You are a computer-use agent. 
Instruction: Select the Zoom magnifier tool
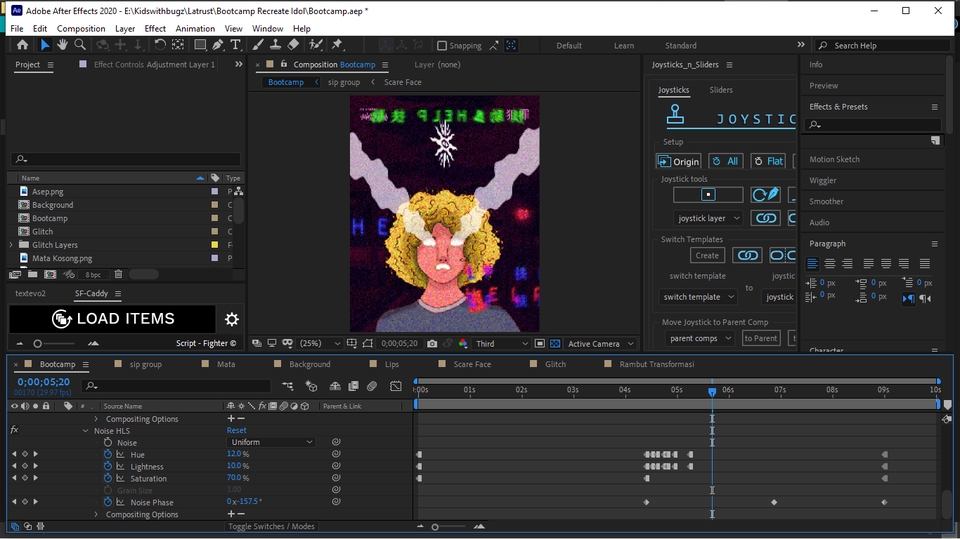[80, 45]
